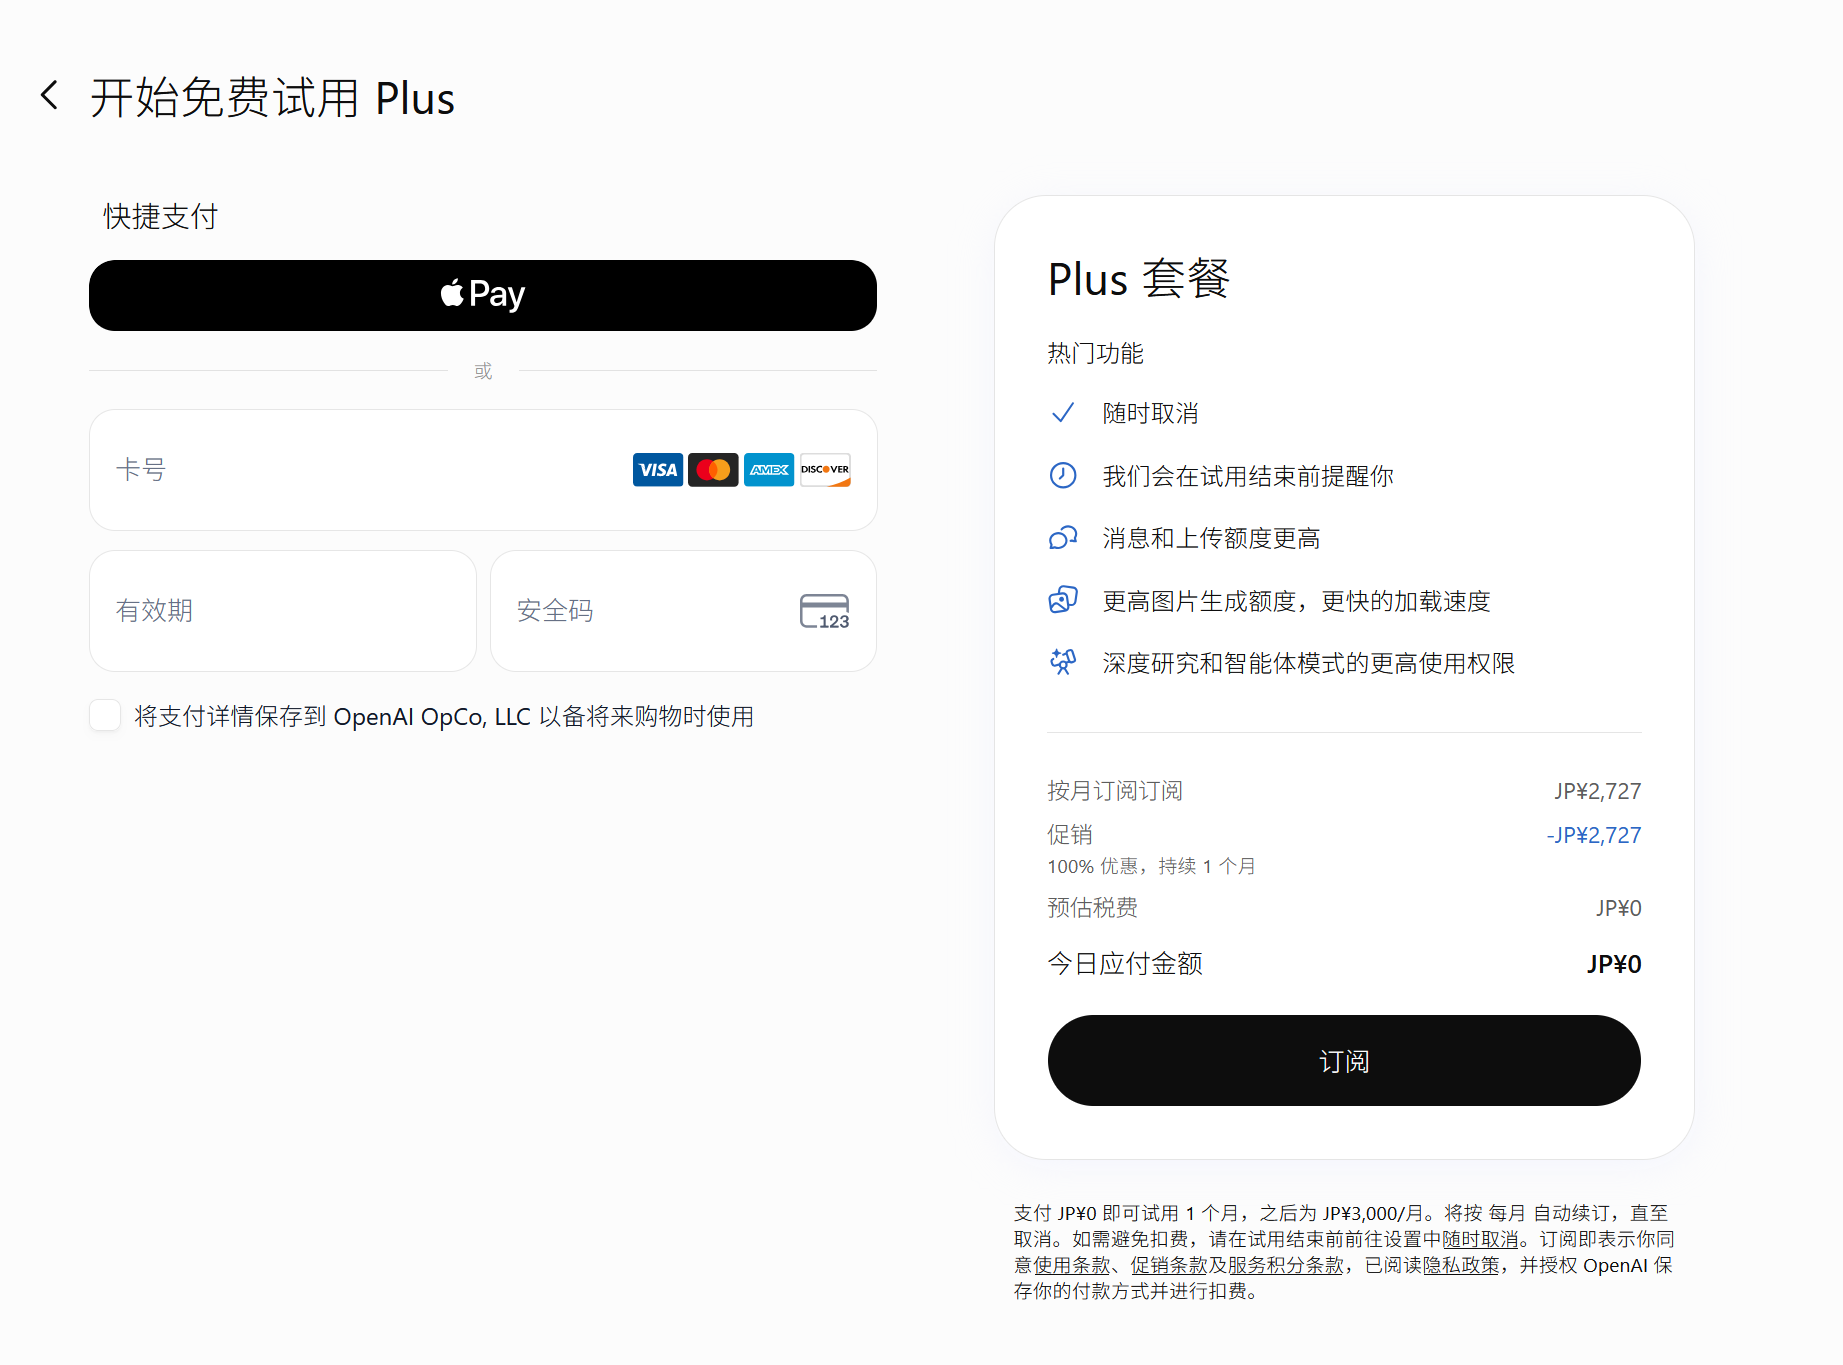The image size is (1843, 1365).
Task: Click the 开始免费试用 Plus heading
Action: (x=273, y=98)
